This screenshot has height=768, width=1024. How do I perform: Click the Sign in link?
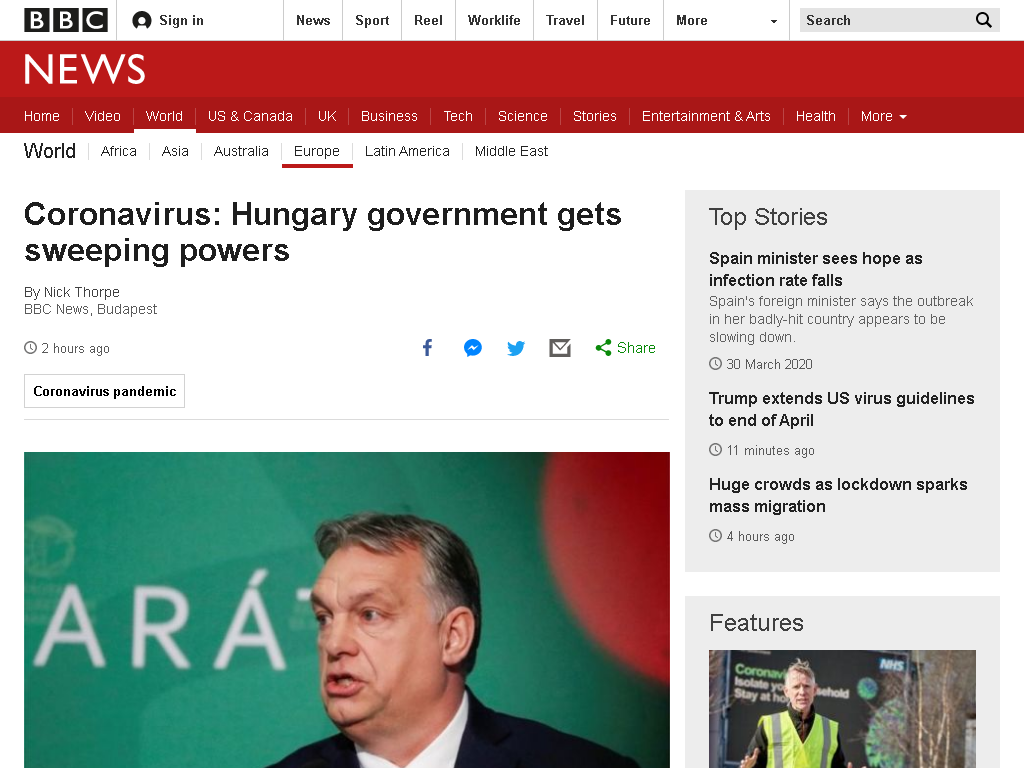tap(182, 21)
